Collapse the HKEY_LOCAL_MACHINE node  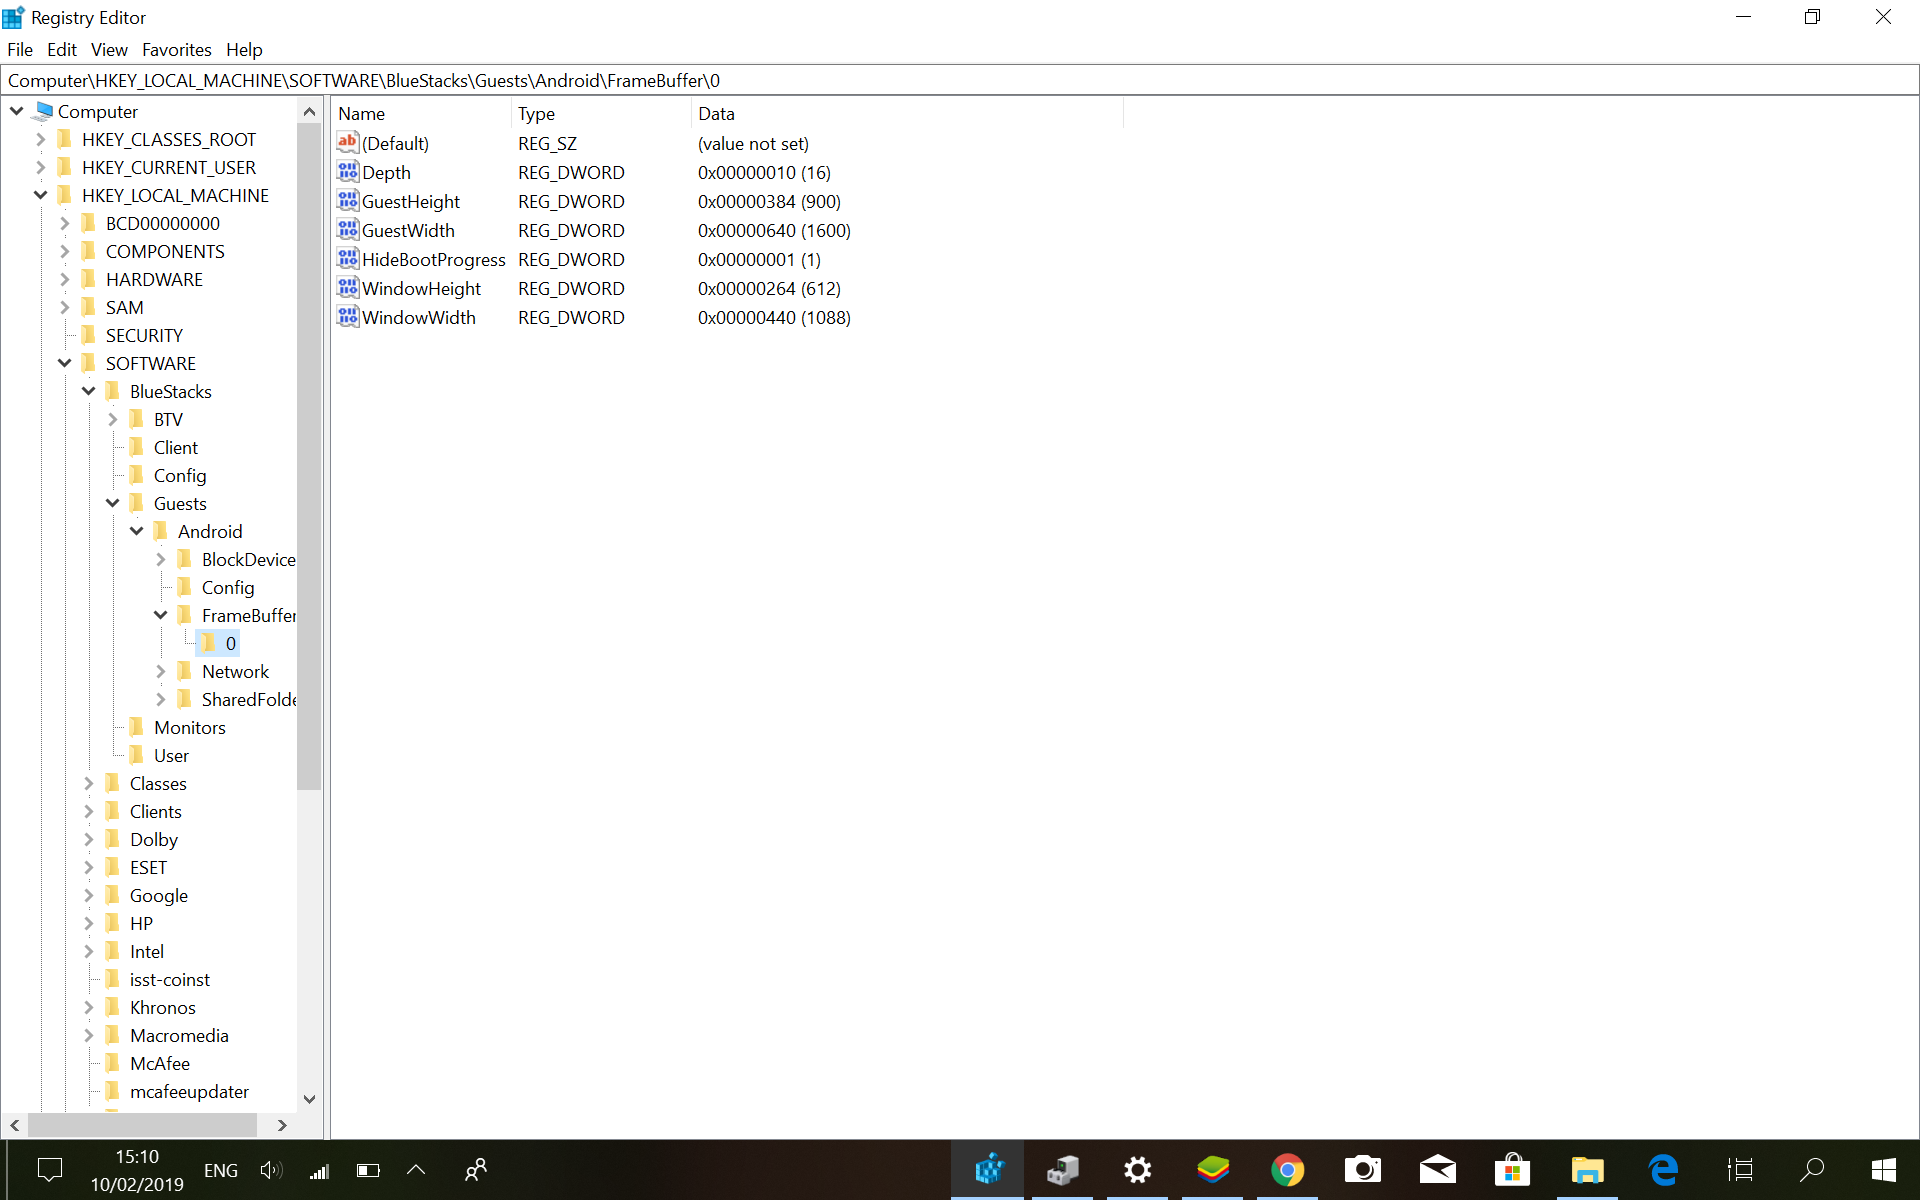[x=41, y=195]
